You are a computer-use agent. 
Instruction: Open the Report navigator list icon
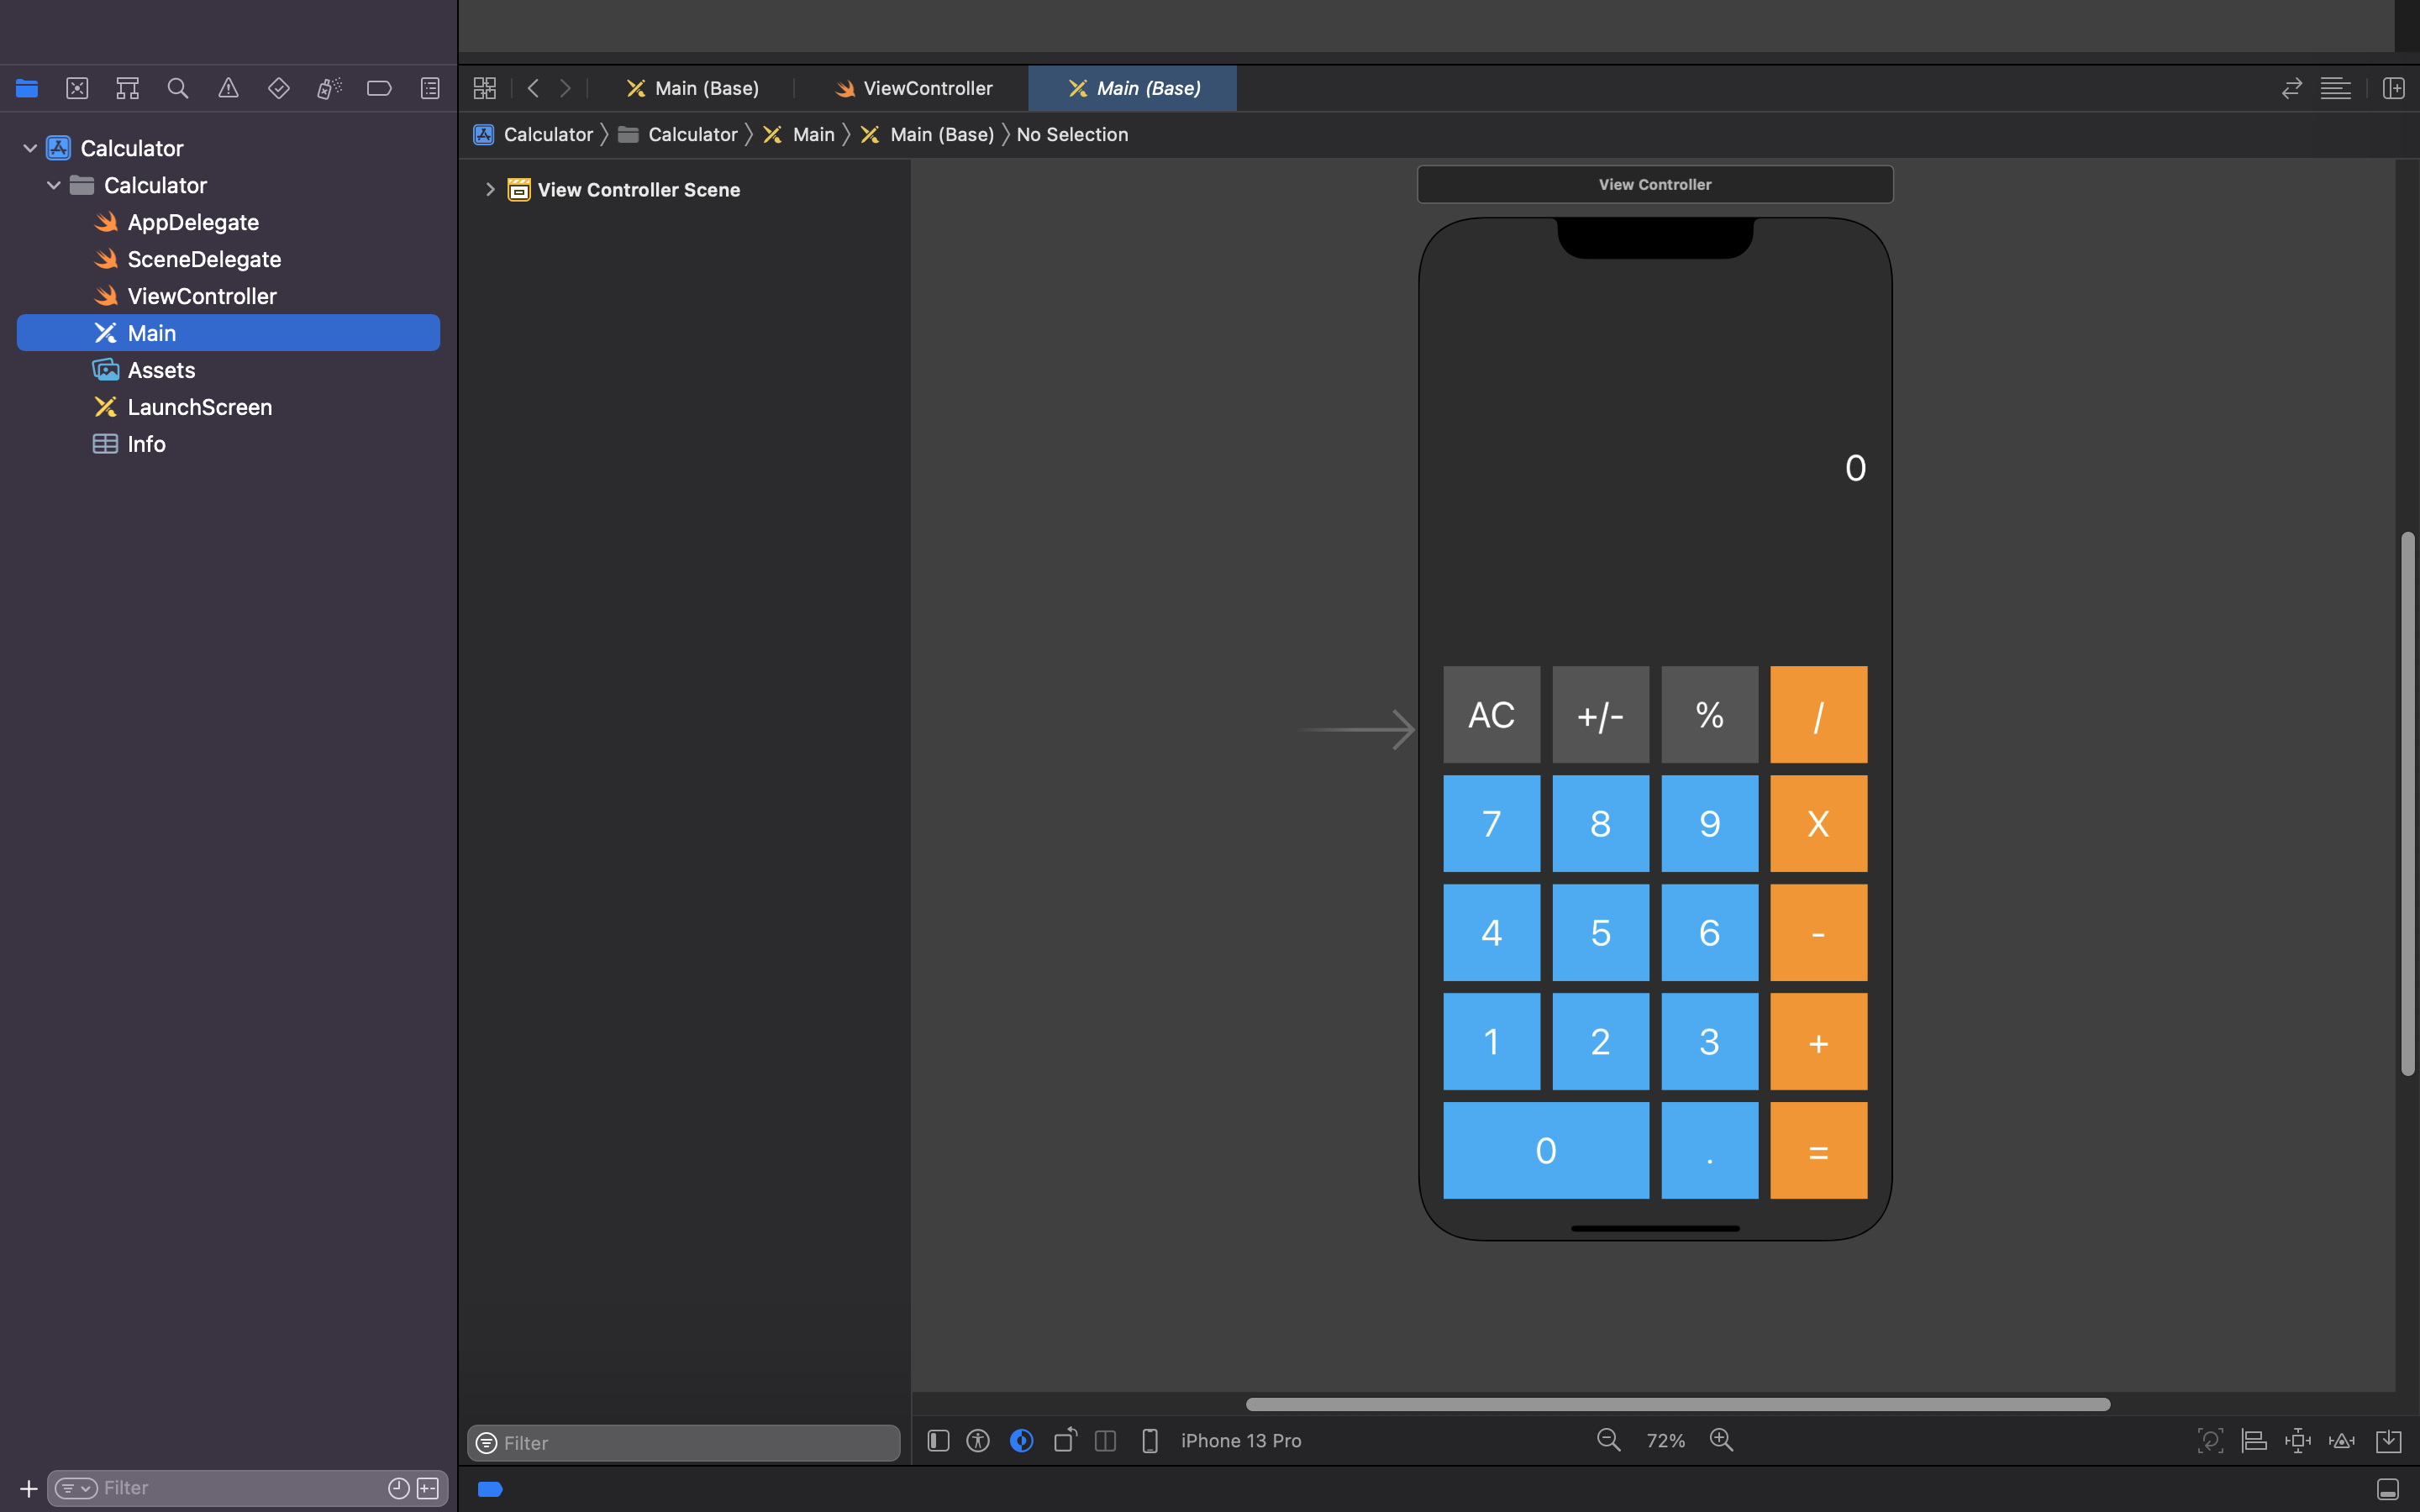[x=429, y=88]
